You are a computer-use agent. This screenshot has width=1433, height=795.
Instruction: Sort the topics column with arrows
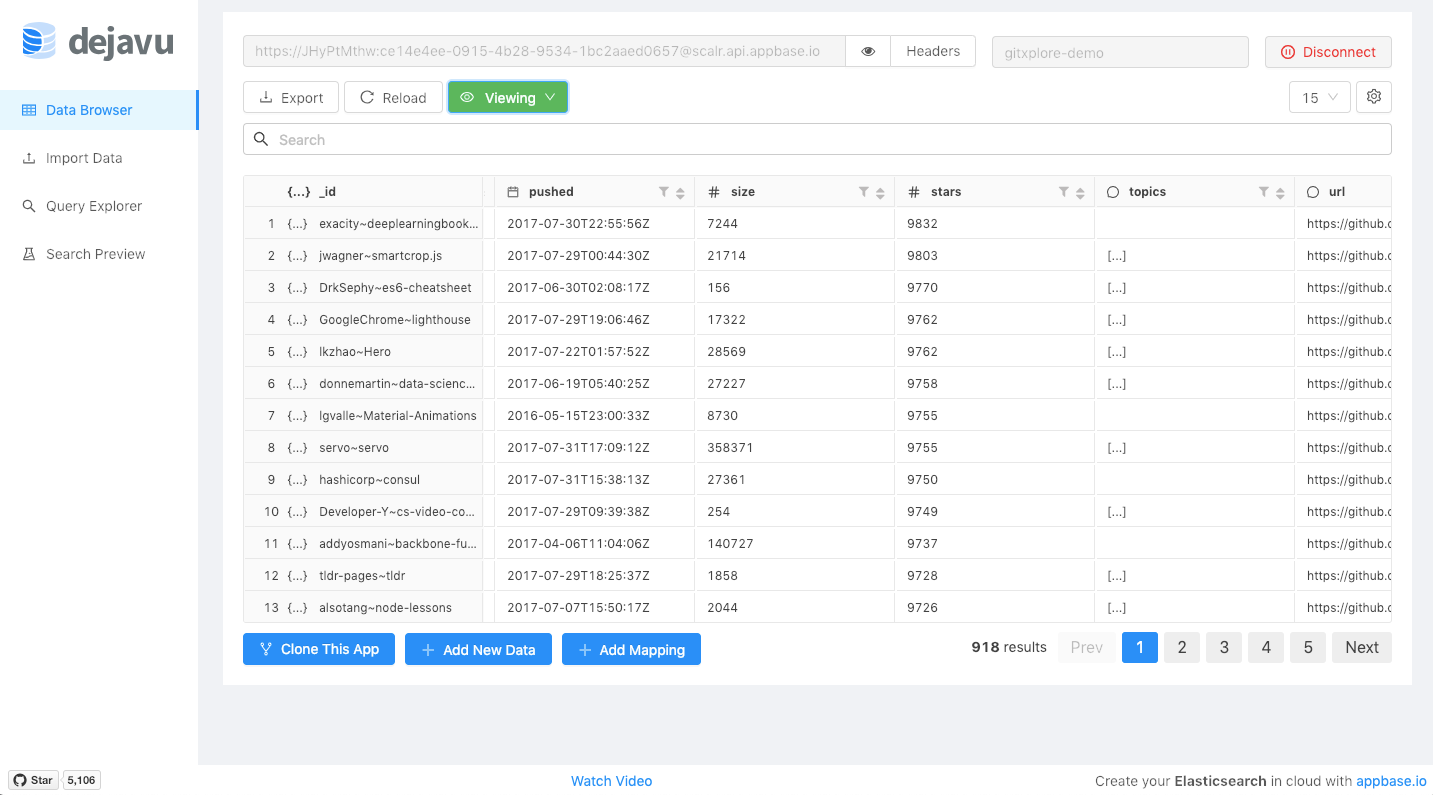pos(1280,193)
